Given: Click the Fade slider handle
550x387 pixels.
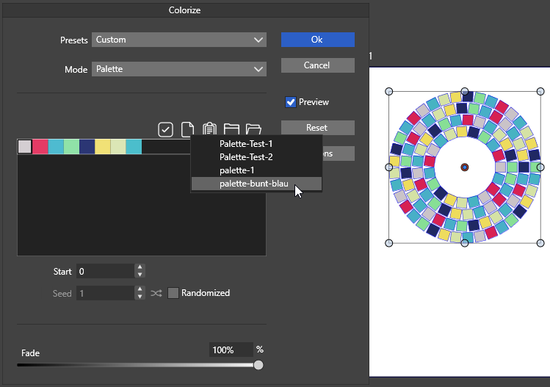Looking at the screenshot, I should (x=259, y=365).
